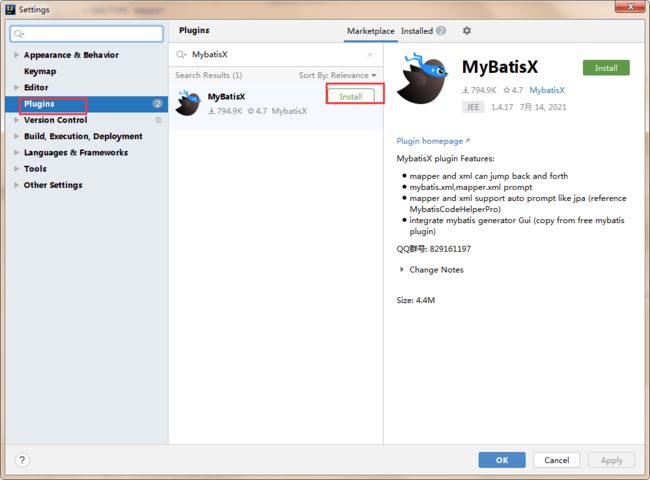Close the Settings window
650x480 pixels.
(x=630, y=7)
